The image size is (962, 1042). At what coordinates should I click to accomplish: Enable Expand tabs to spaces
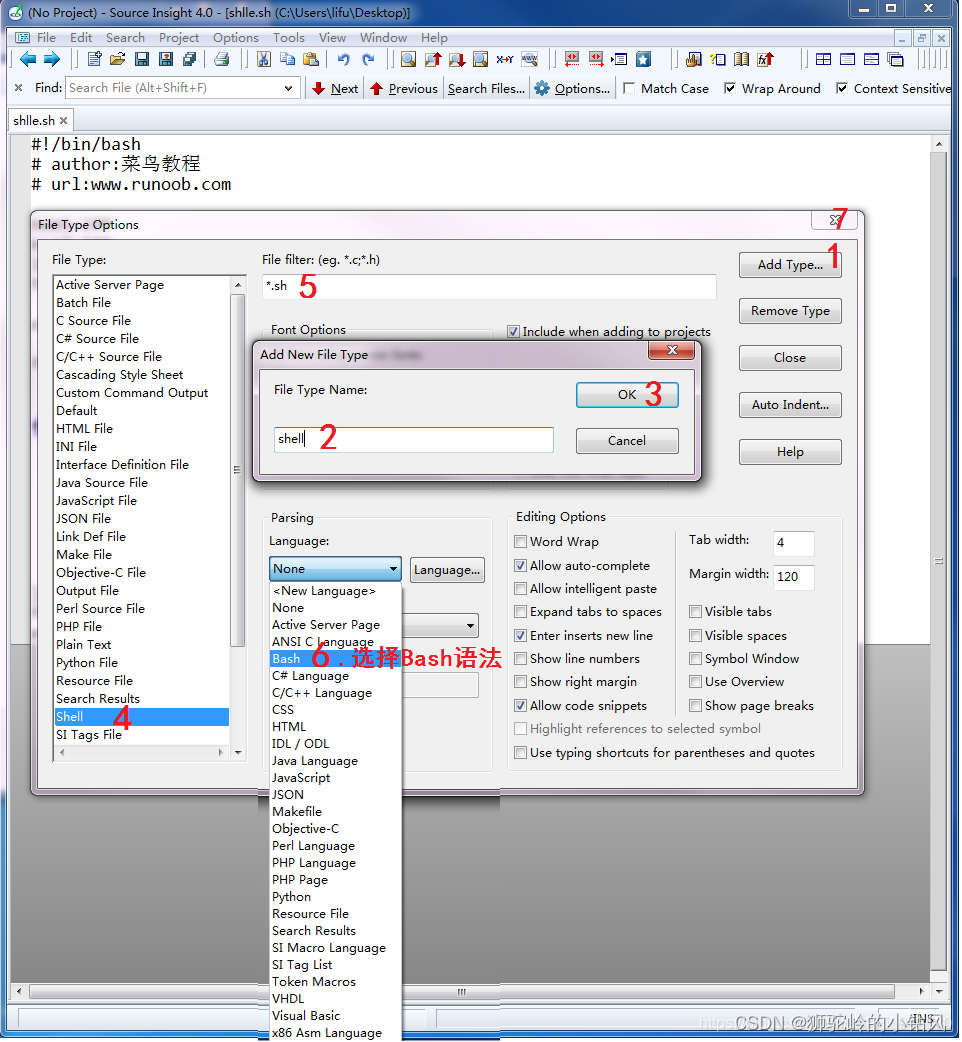pos(521,611)
